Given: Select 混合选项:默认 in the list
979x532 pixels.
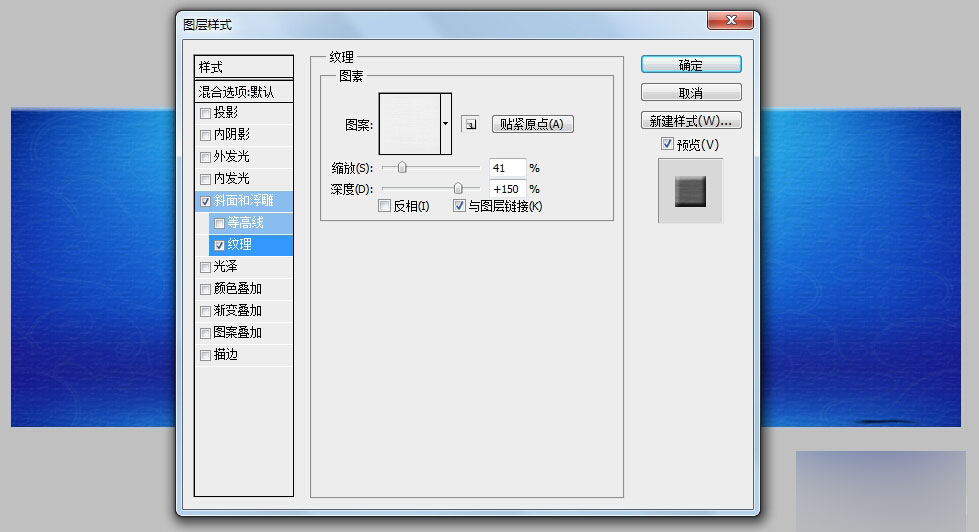Looking at the screenshot, I should 244,92.
